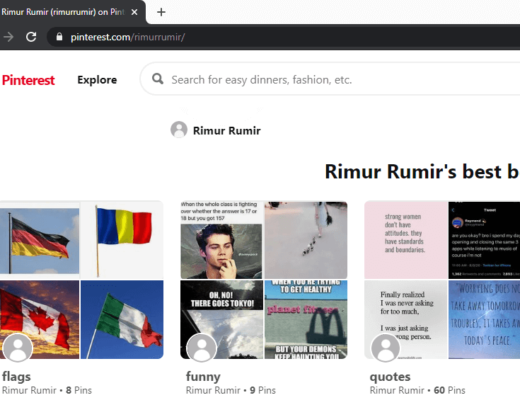The width and height of the screenshot is (520, 400).
Task: Open the thinking guy meme thumbnail
Action: [221, 239]
